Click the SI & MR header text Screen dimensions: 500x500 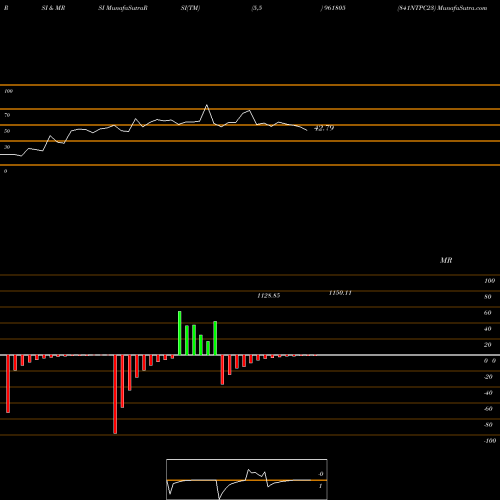(x=53, y=8)
